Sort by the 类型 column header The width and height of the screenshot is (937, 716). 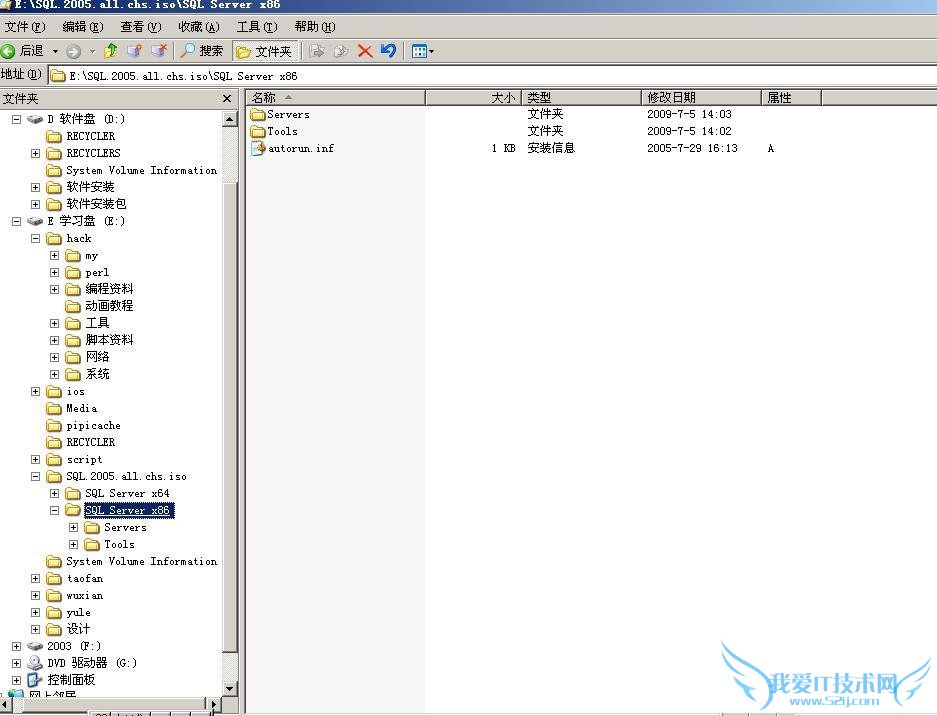pos(582,97)
